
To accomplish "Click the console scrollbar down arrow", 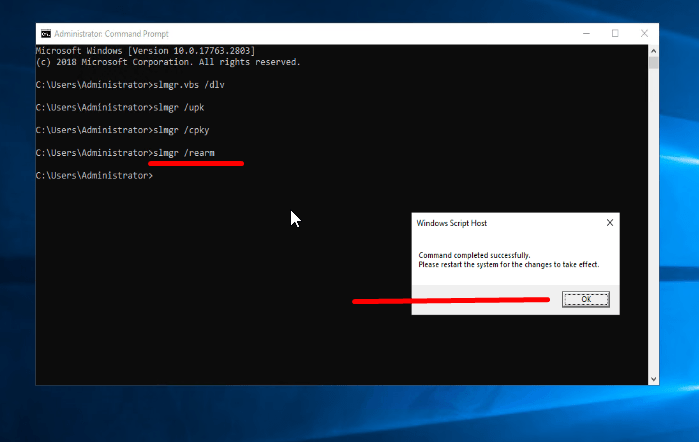I will (x=653, y=378).
